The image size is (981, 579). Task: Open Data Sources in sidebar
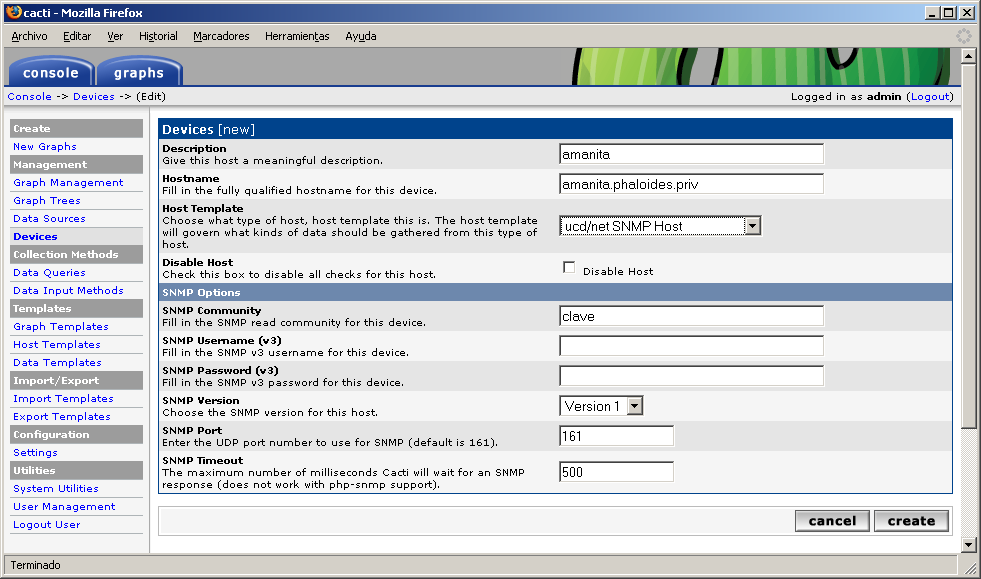49,218
